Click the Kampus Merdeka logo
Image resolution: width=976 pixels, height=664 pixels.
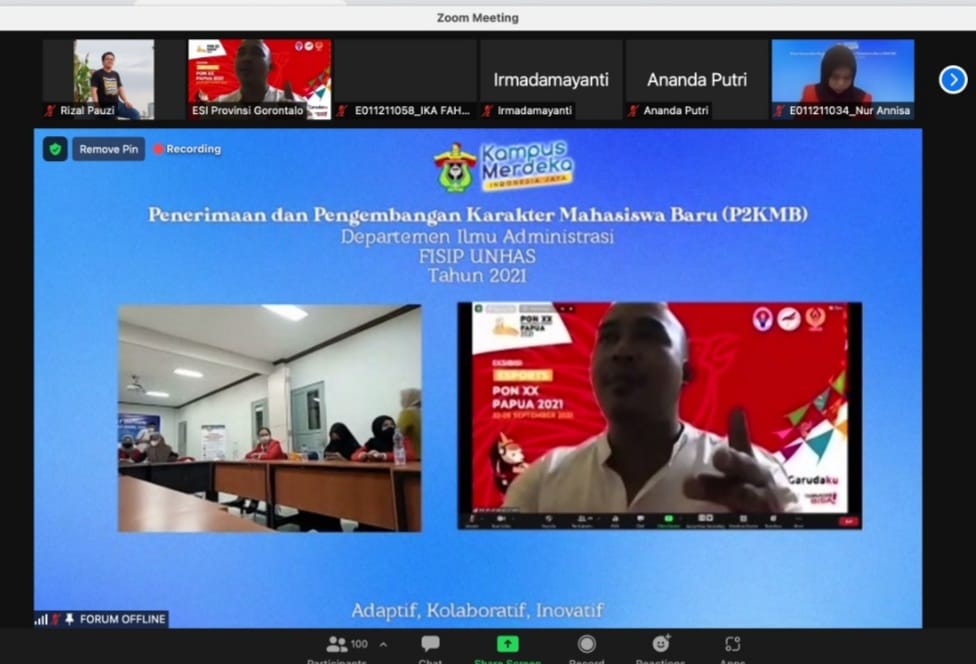coord(527,164)
